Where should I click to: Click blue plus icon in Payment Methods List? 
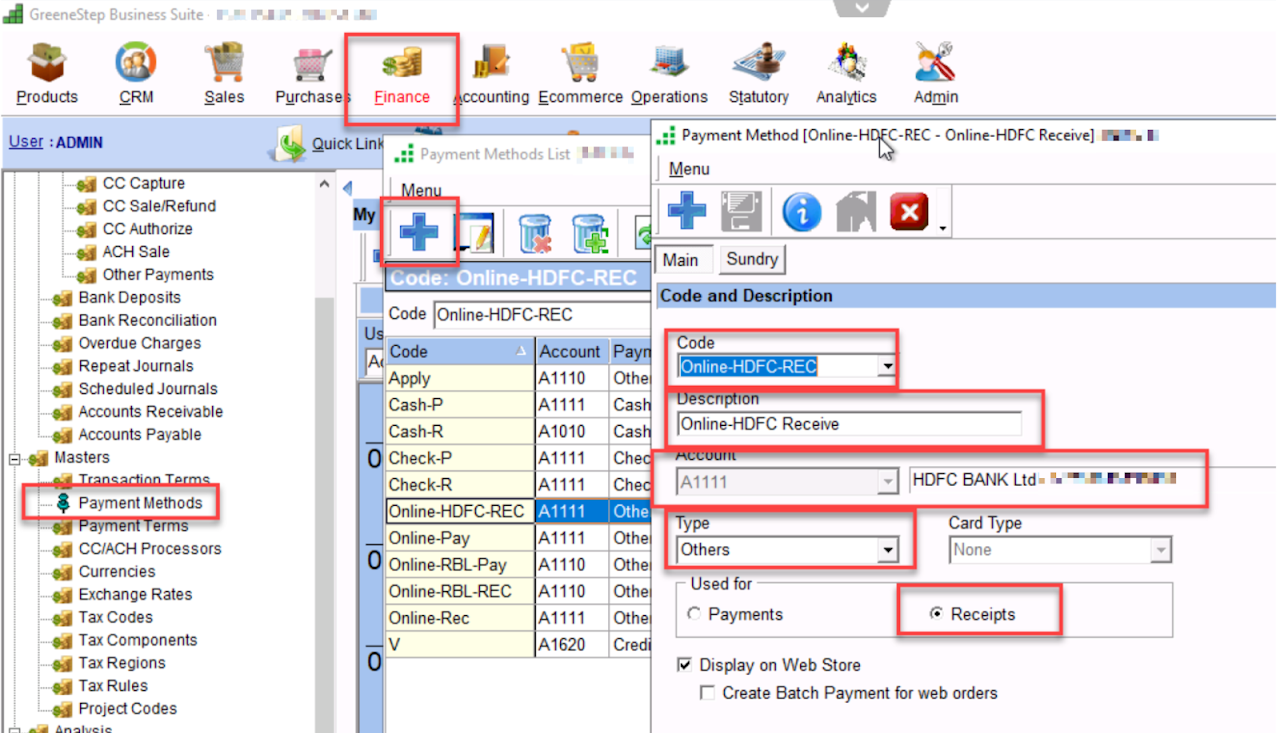pos(419,233)
